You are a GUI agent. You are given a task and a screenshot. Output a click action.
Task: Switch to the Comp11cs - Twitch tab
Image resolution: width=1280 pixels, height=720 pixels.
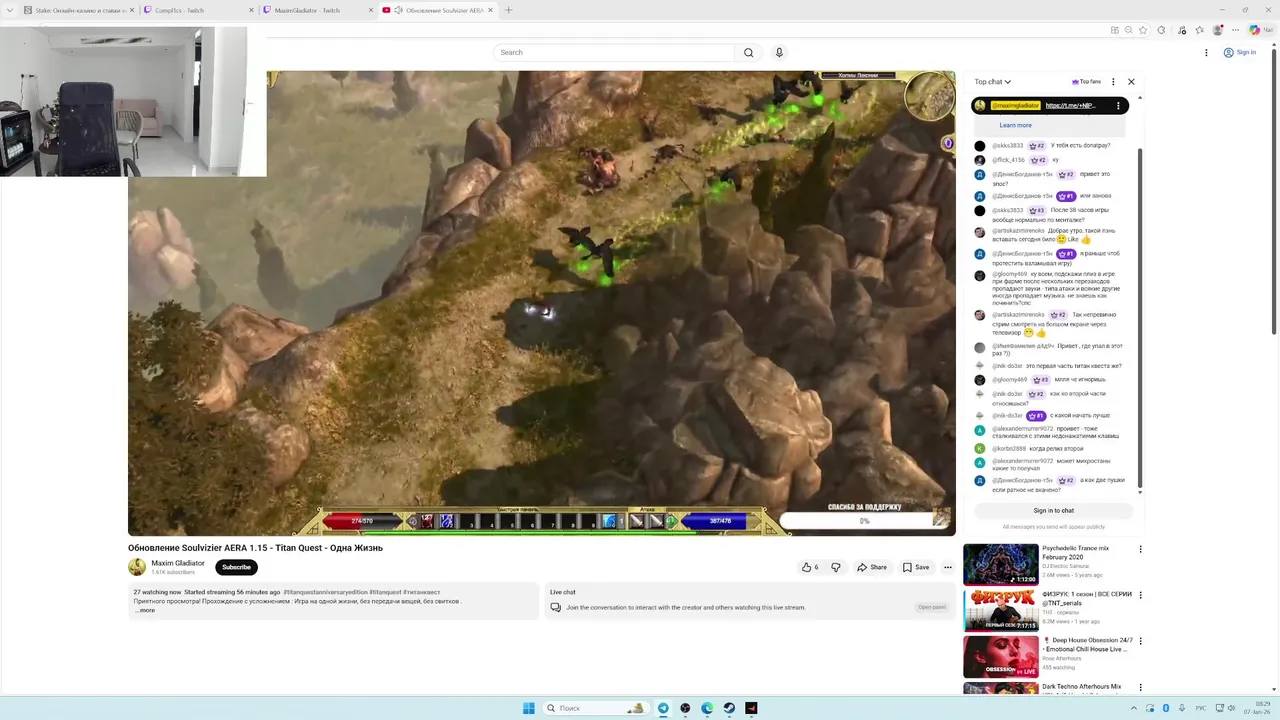click(x=197, y=10)
